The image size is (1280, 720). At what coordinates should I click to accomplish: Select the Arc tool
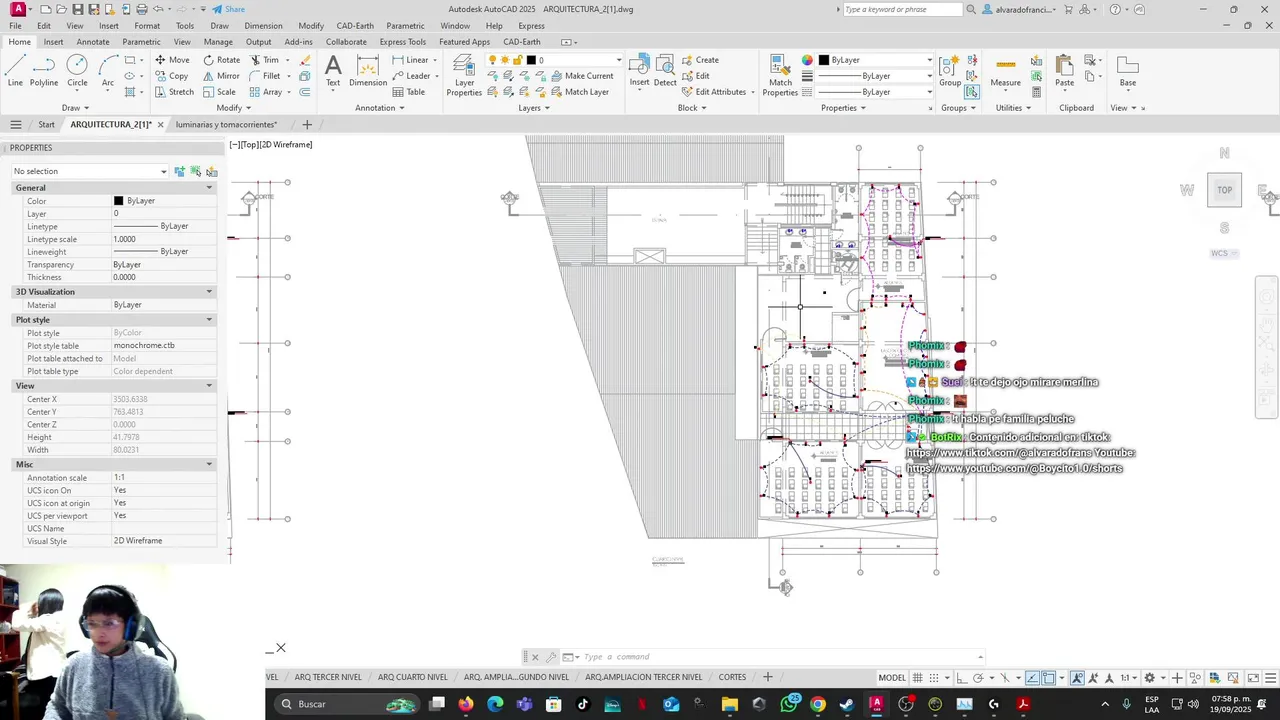point(107,70)
